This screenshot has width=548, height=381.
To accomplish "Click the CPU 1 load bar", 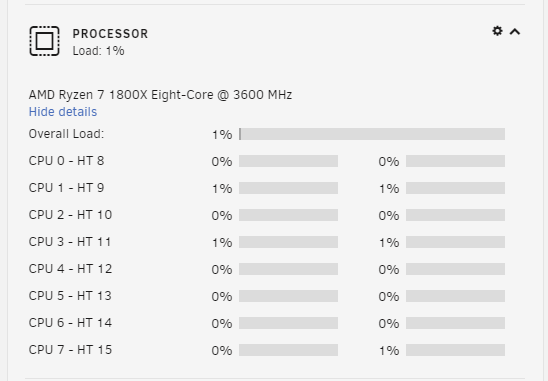I will (x=288, y=188).
